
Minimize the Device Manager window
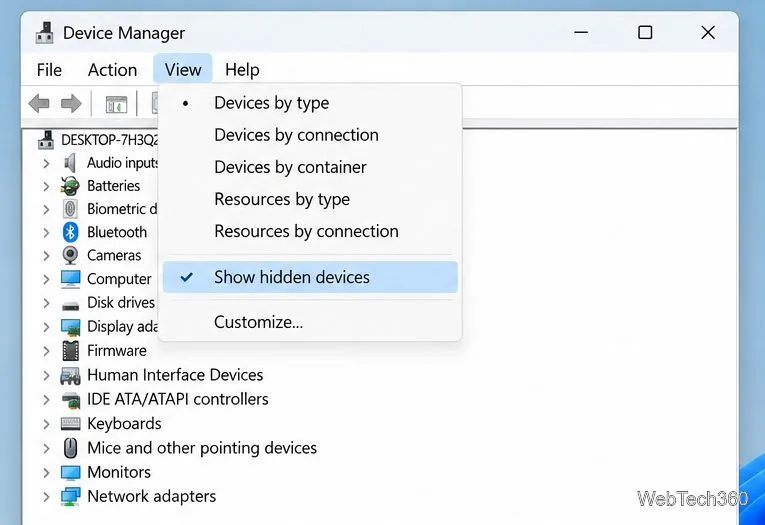(581, 33)
